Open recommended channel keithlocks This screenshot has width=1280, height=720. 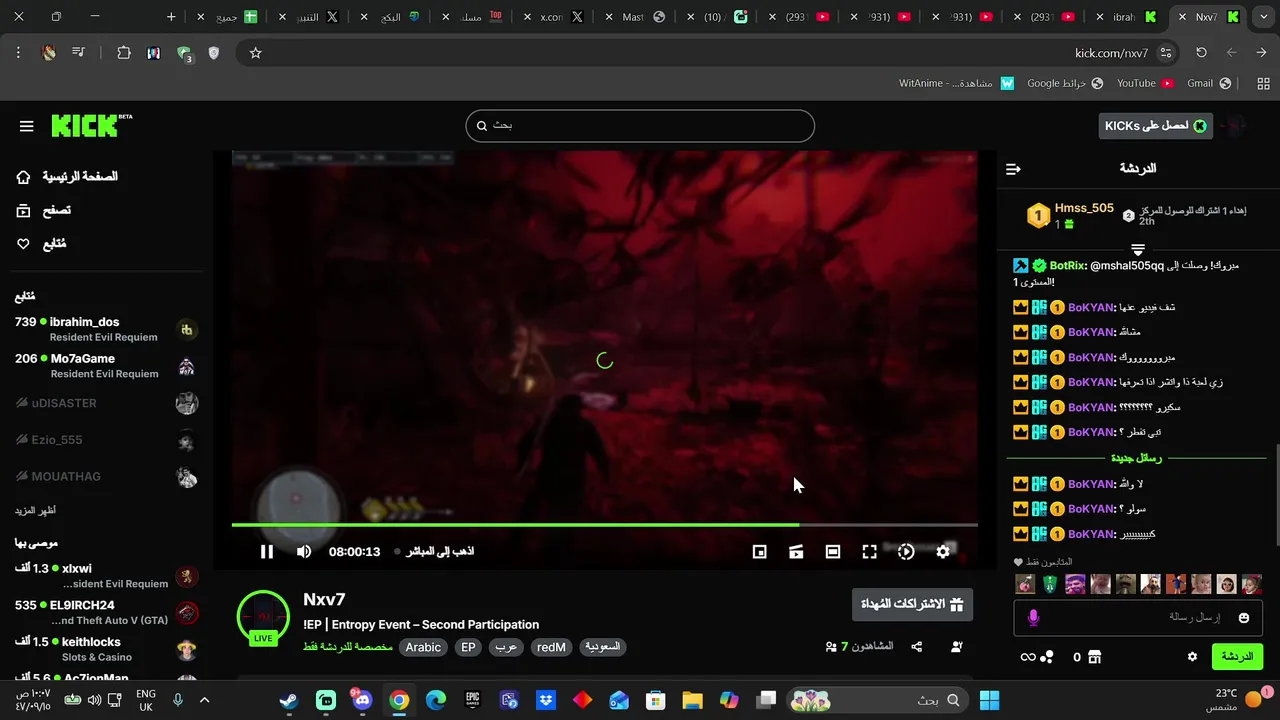pyautogui.click(x=105, y=649)
